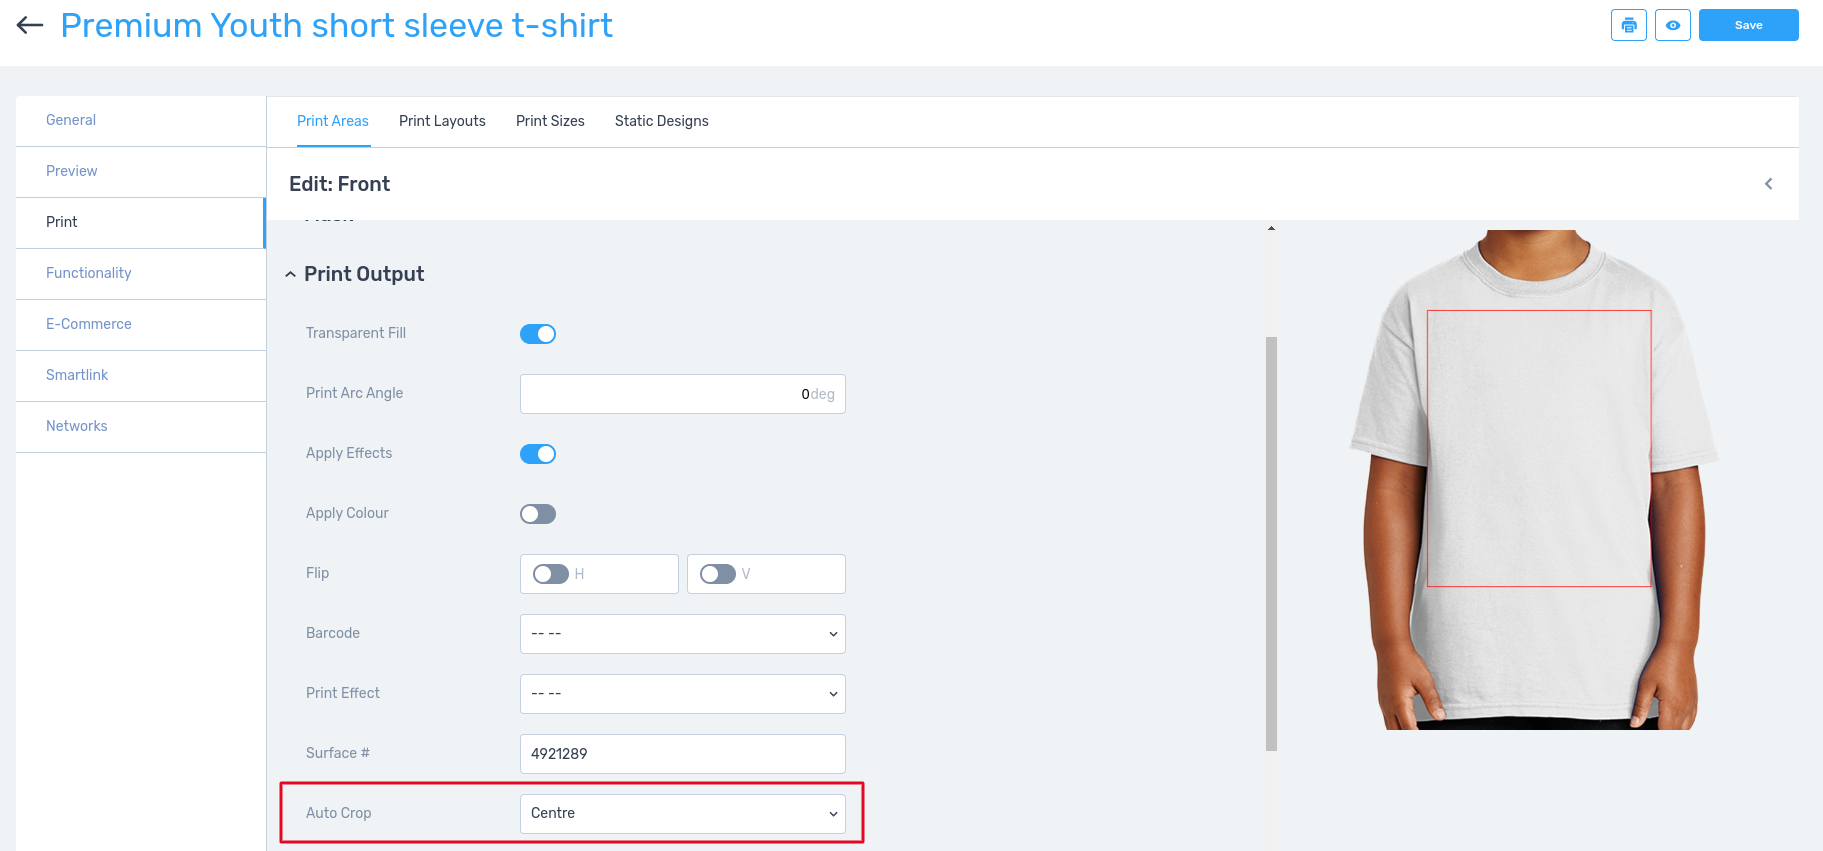Switch to the Print Layouts tab
Image resolution: width=1823 pixels, height=851 pixels.
click(442, 121)
